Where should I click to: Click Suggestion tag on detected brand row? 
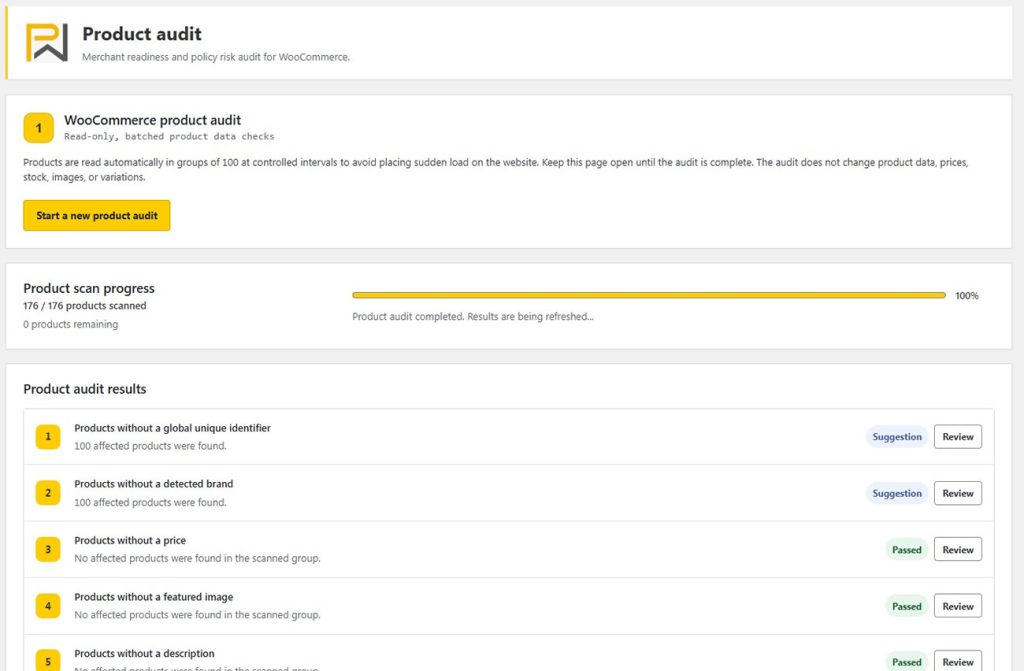coord(897,493)
